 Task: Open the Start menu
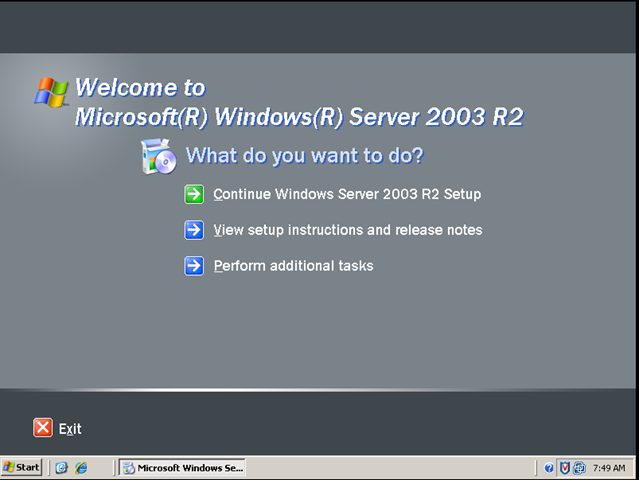(x=22, y=467)
